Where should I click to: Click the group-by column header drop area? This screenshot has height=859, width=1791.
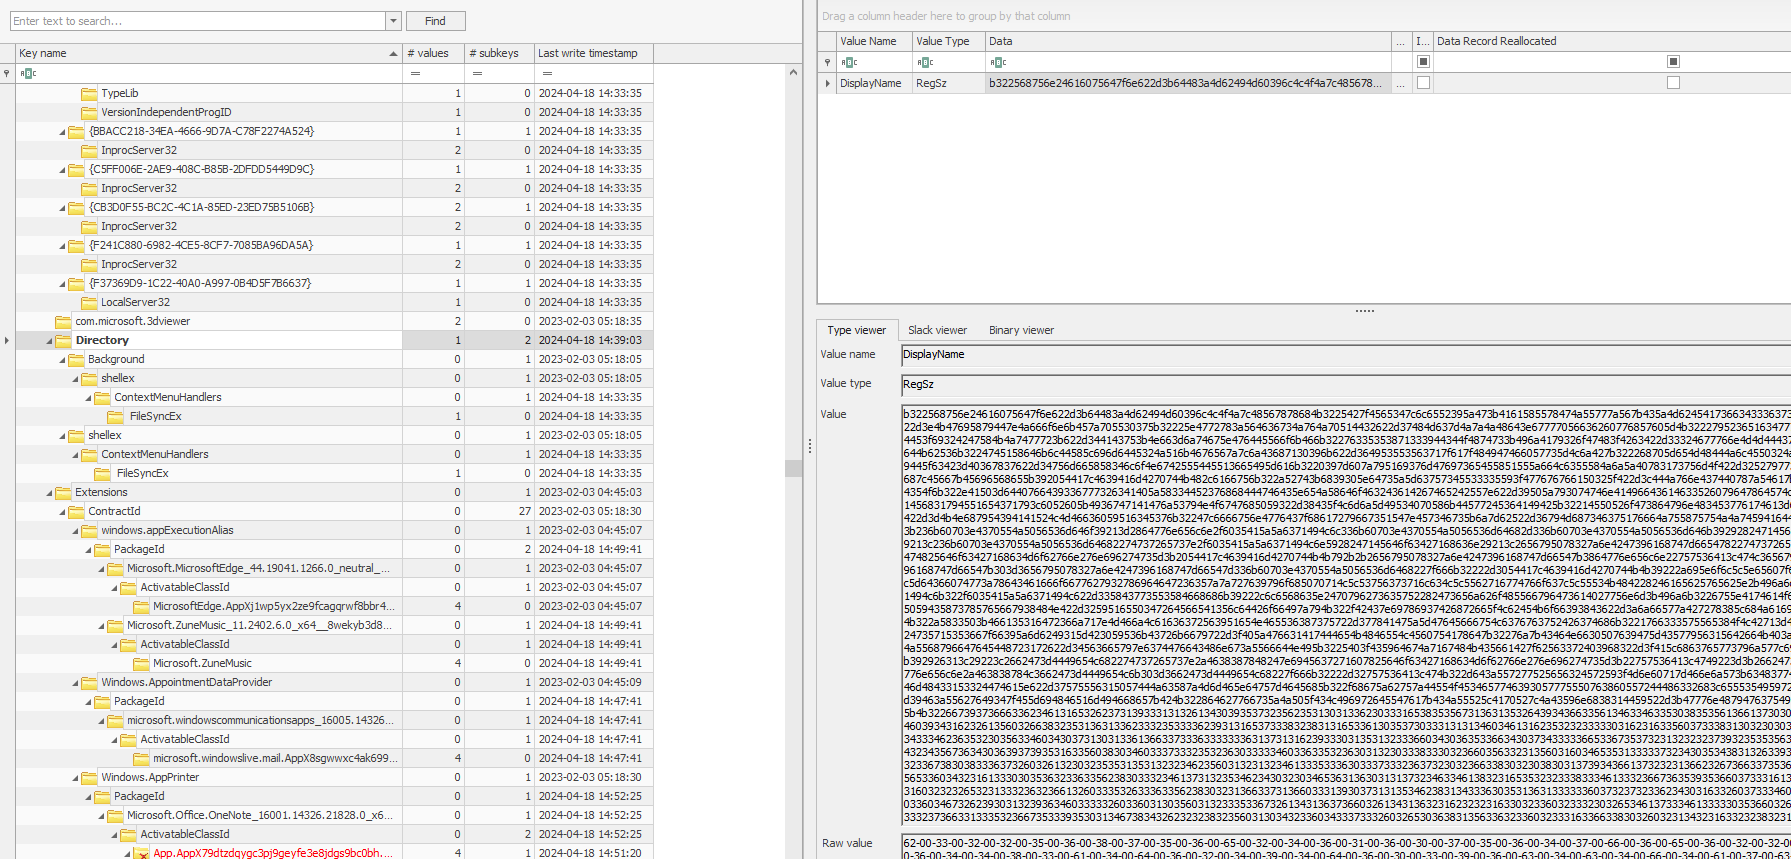point(1304,16)
